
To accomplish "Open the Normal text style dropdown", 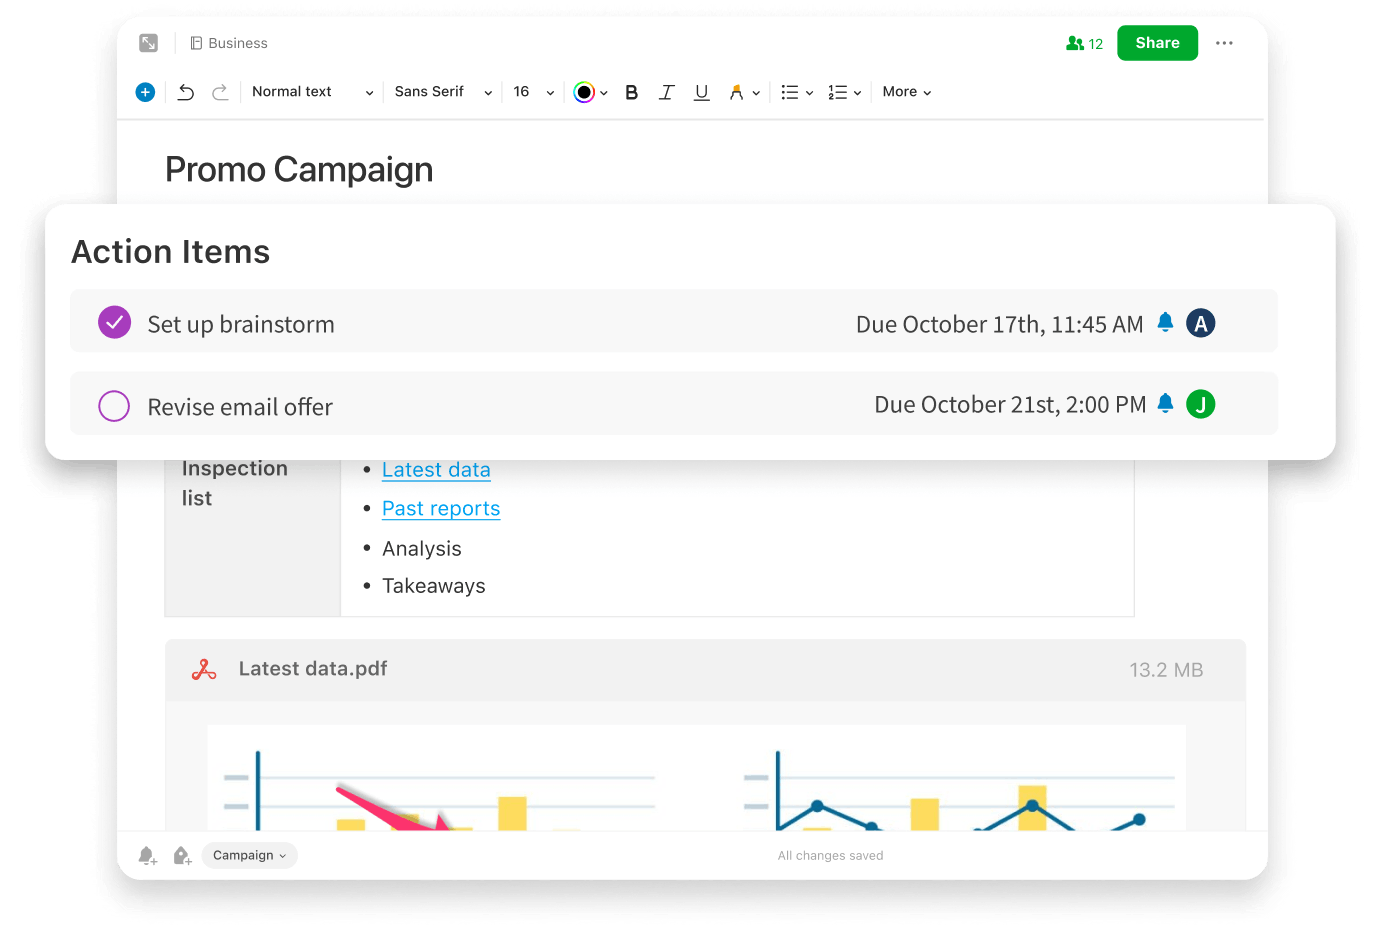I will (x=312, y=92).
